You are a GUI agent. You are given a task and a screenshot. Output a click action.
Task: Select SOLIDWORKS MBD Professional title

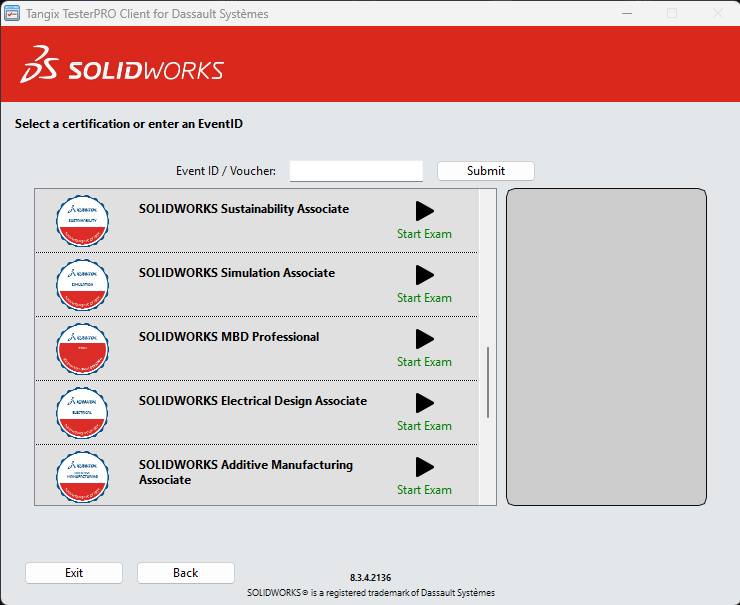229,337
